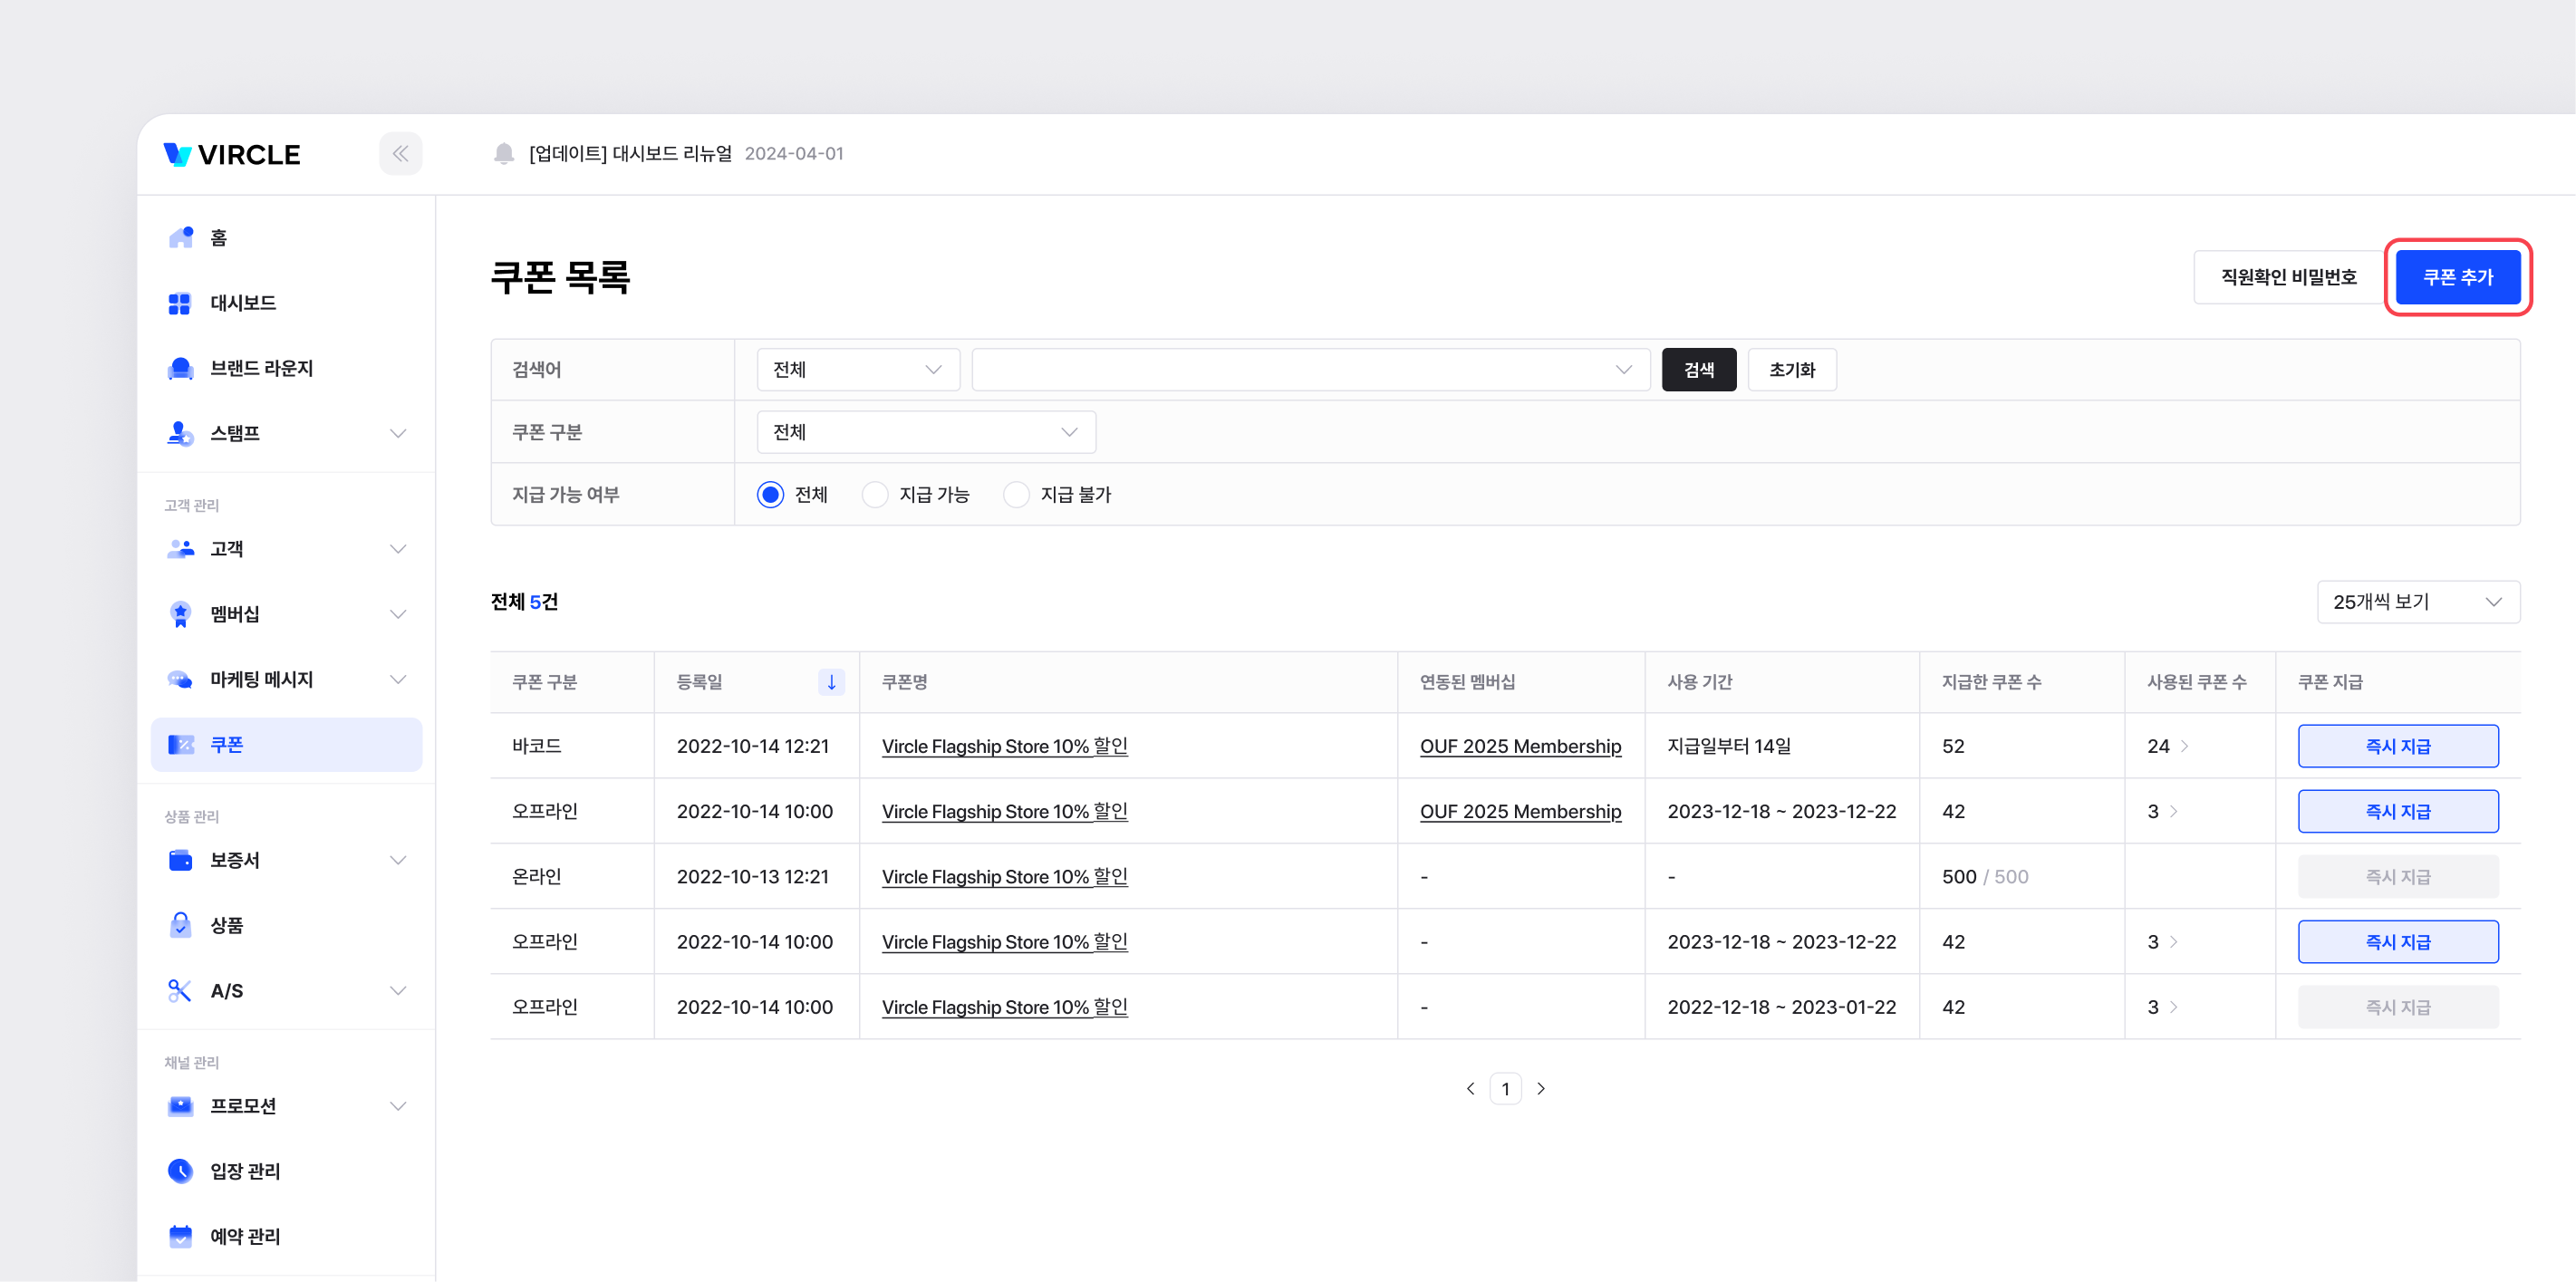Image resolution: width=2576 pixels, height=1282 pixels.
Task: Click the 쿠폰 추가 button
Action: pos(2457,277)
